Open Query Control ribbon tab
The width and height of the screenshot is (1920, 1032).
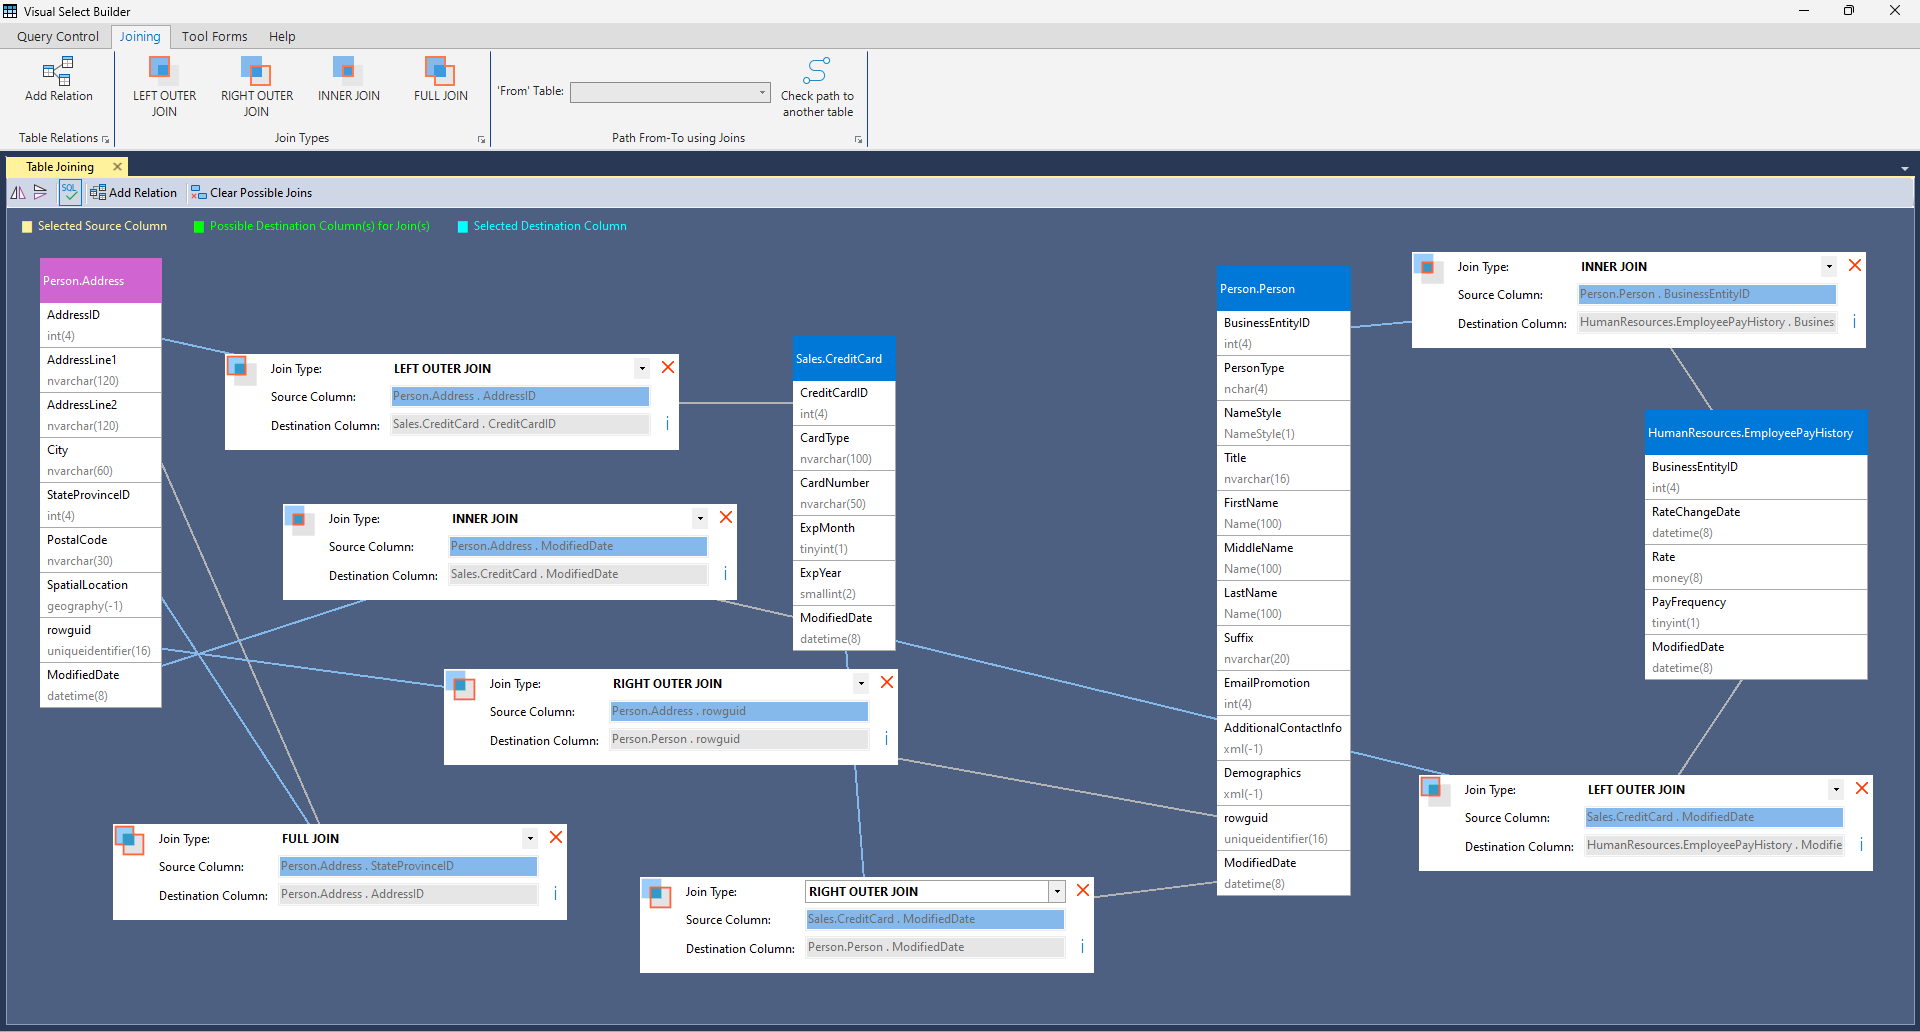click(58, 37)
